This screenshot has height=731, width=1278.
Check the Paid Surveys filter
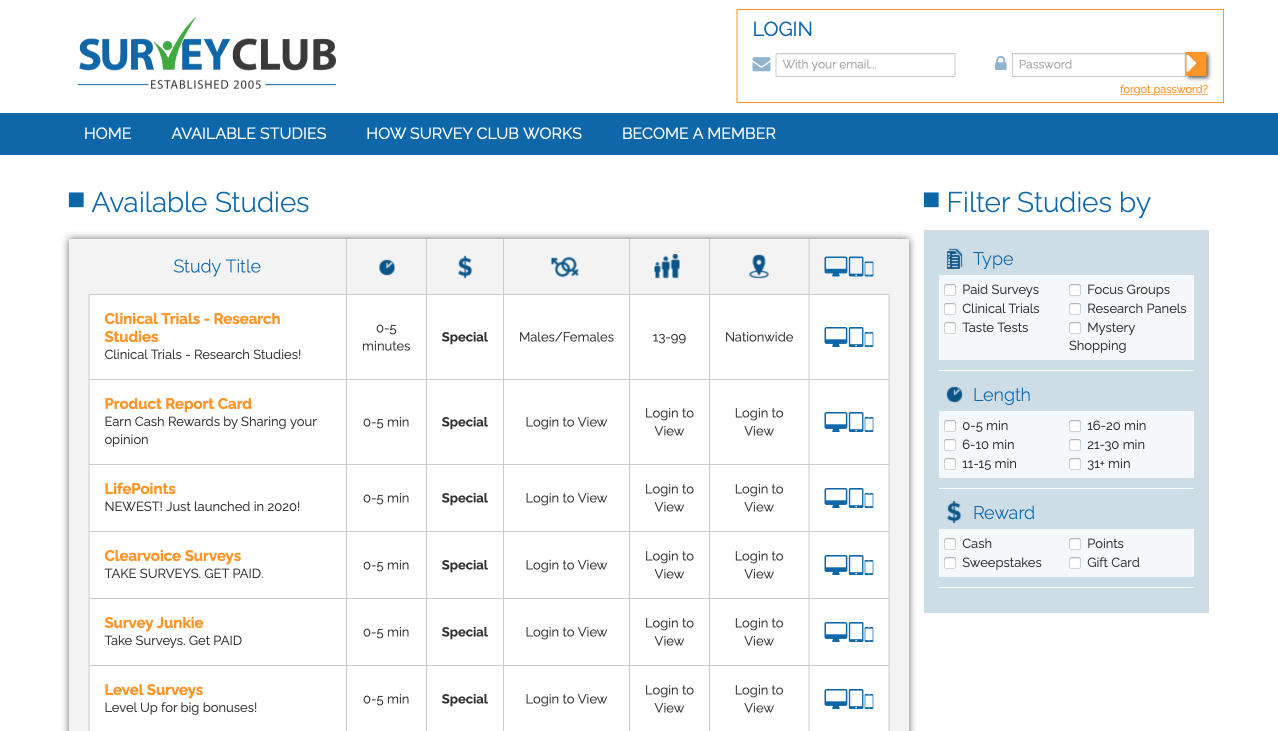click(x=950, y=290)
